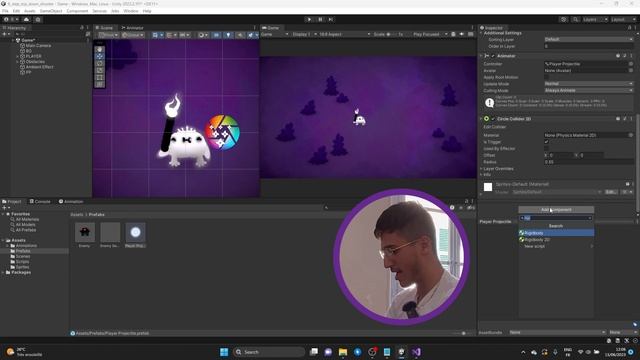
Task: Choose New script in component list
Action: click(556, 247)
